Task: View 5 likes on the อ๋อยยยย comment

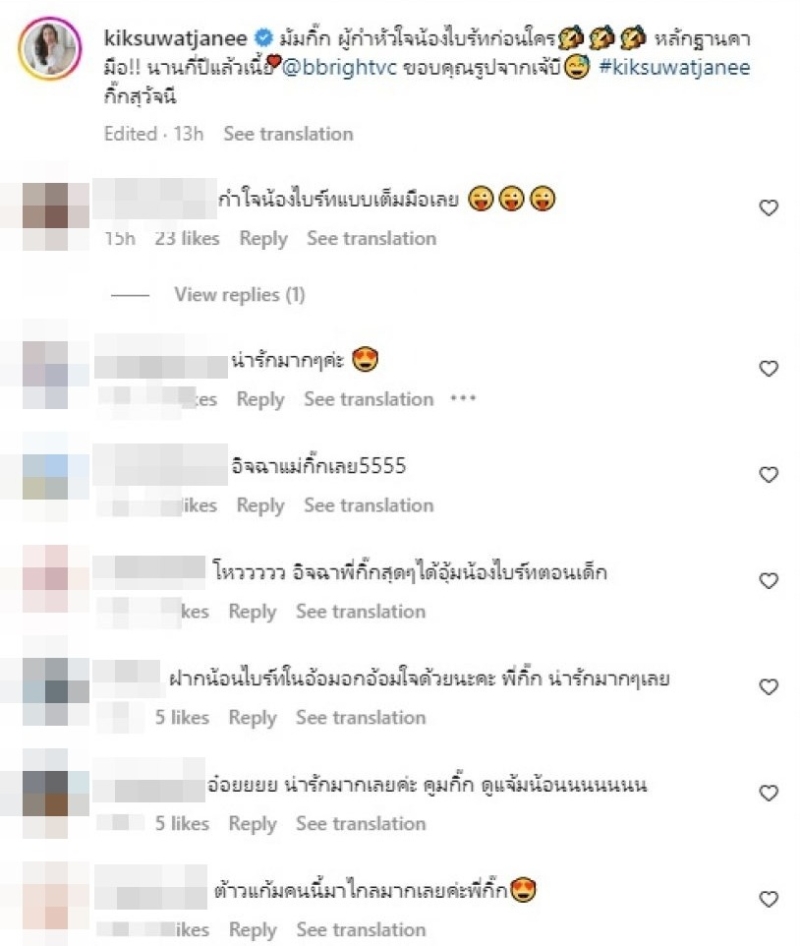Action: point(182,824)
